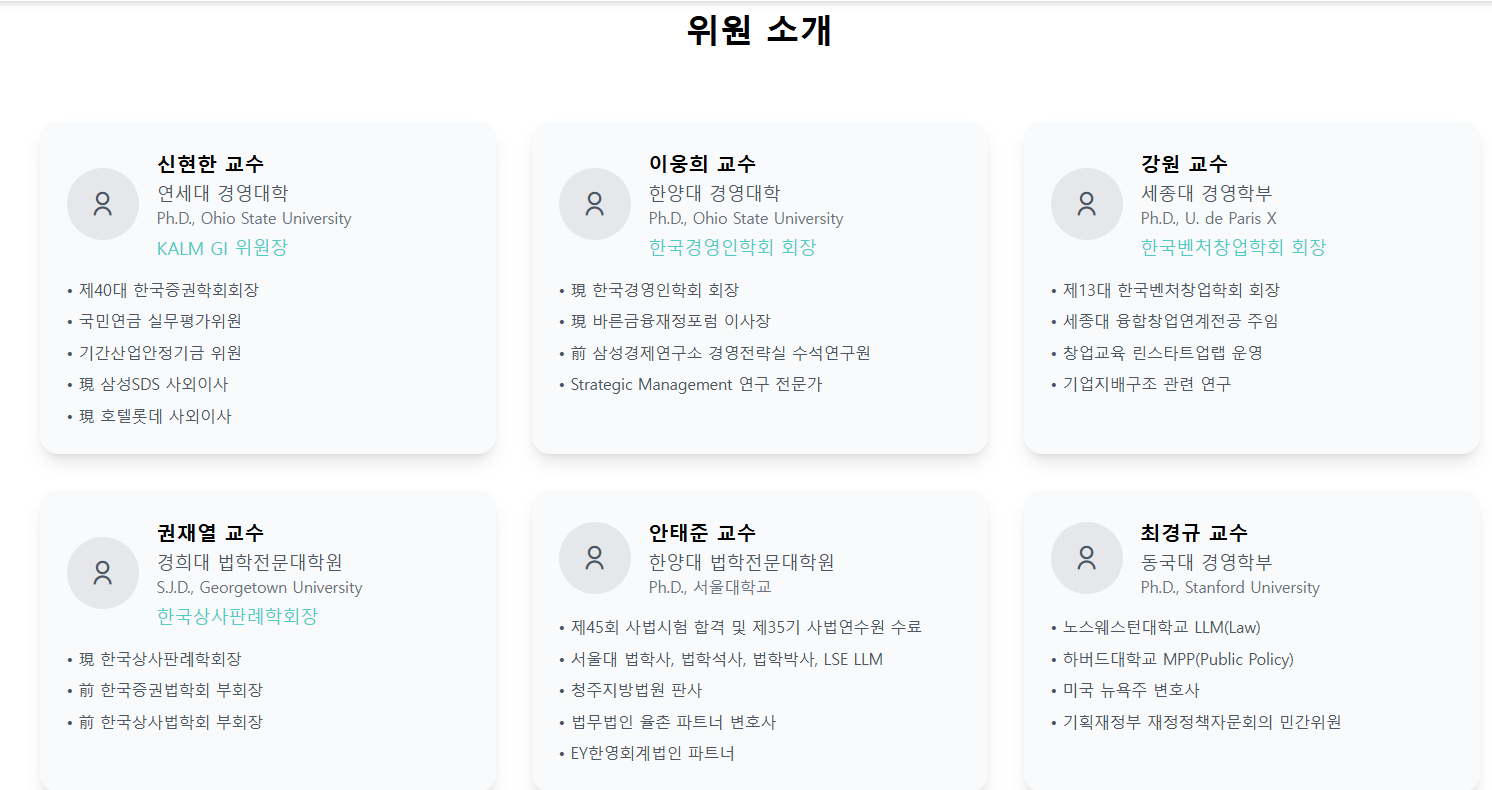Click the name 안태준 교수
The image size is (1492, 790).
point(703,533)
